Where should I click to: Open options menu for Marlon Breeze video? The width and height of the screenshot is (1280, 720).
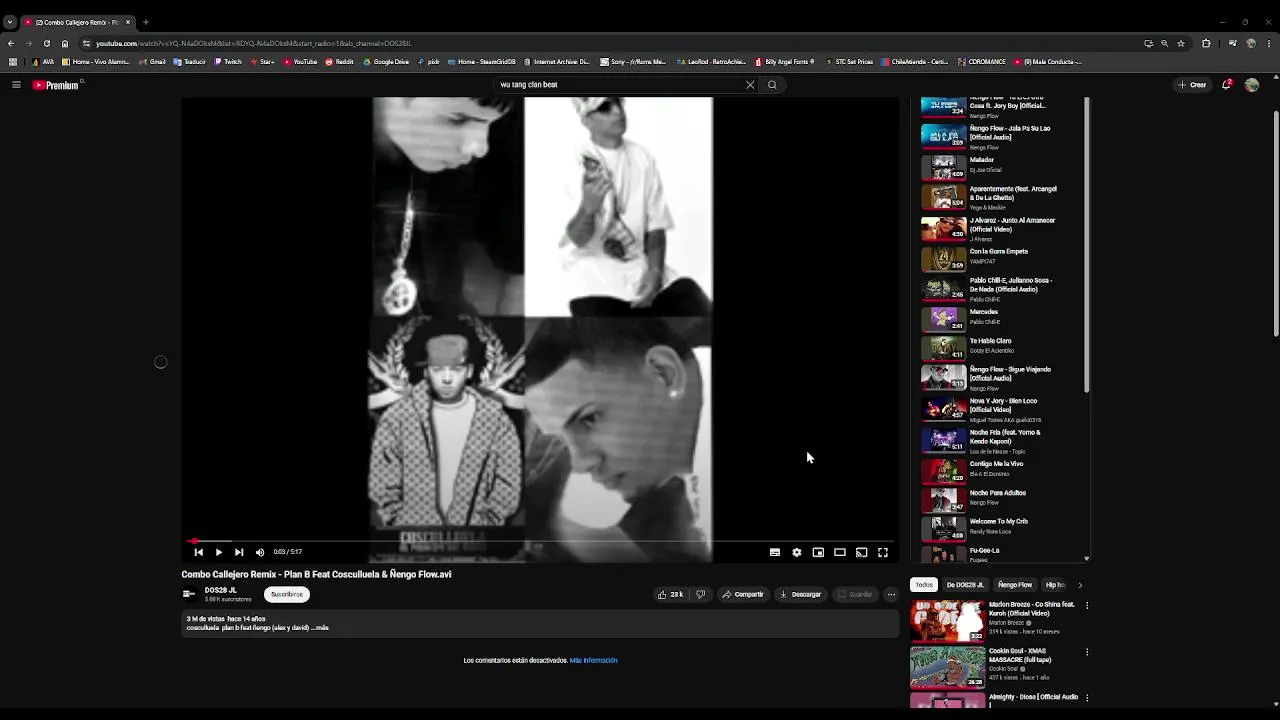pyautogui.click(x=1087, y=605)
